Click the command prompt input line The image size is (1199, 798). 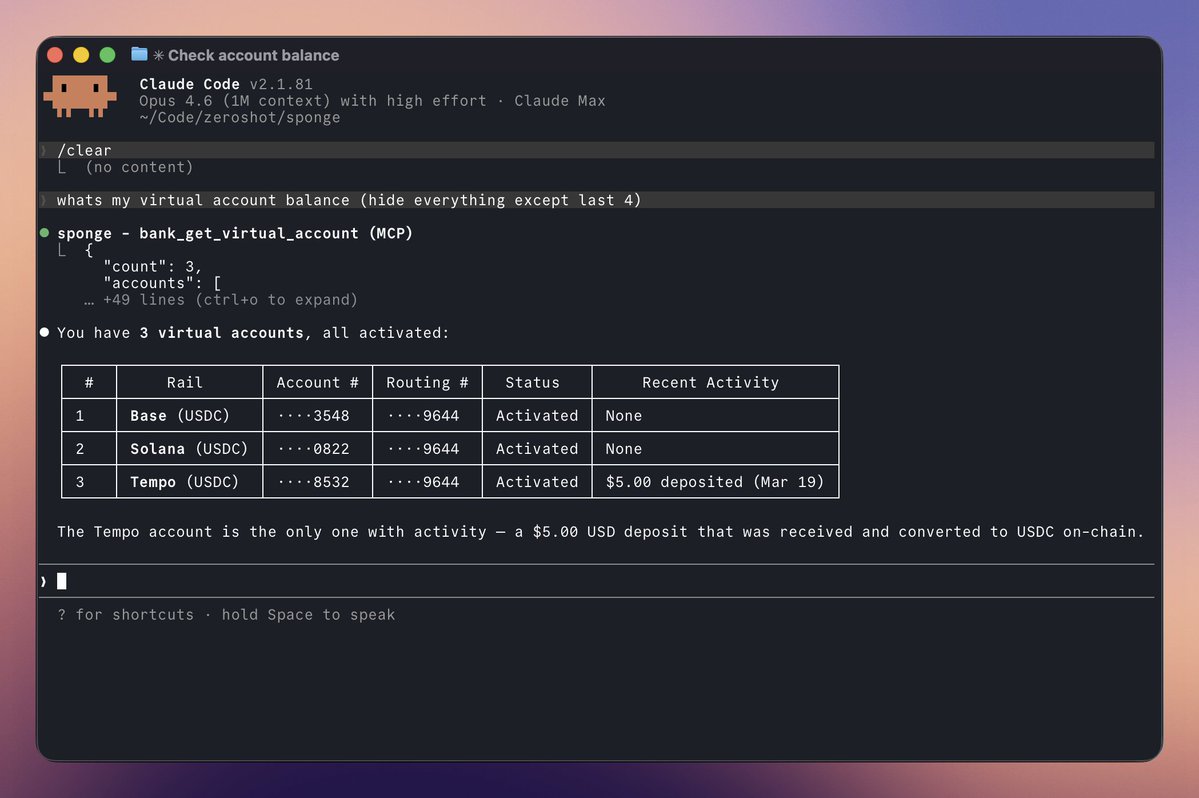click(x=596, y=582)
